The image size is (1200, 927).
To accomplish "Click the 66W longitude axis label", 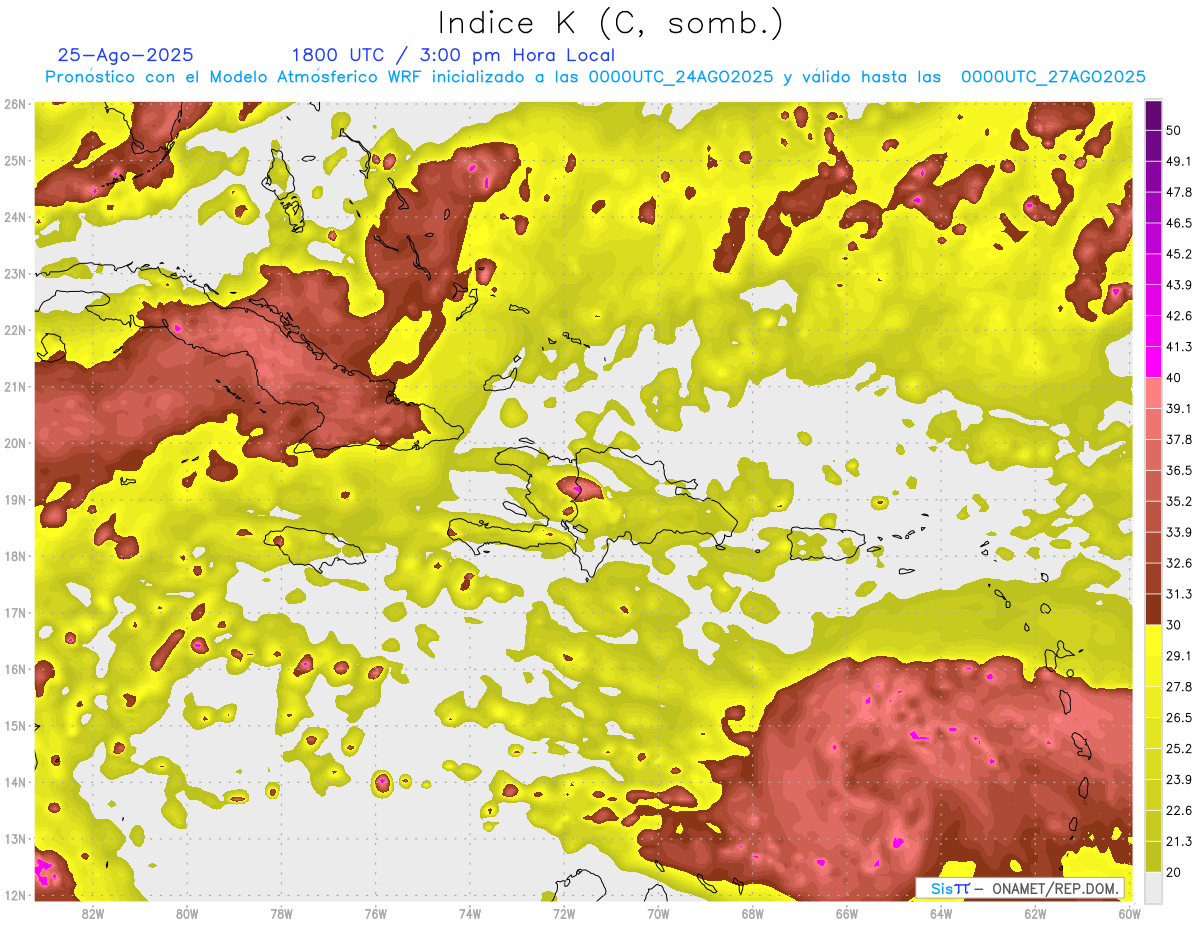I will click(847, 913).
